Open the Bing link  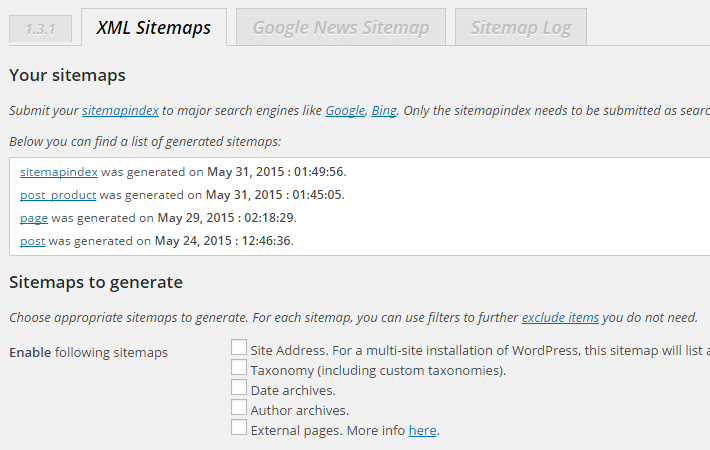pyautogui.click(x=384, y=110)
